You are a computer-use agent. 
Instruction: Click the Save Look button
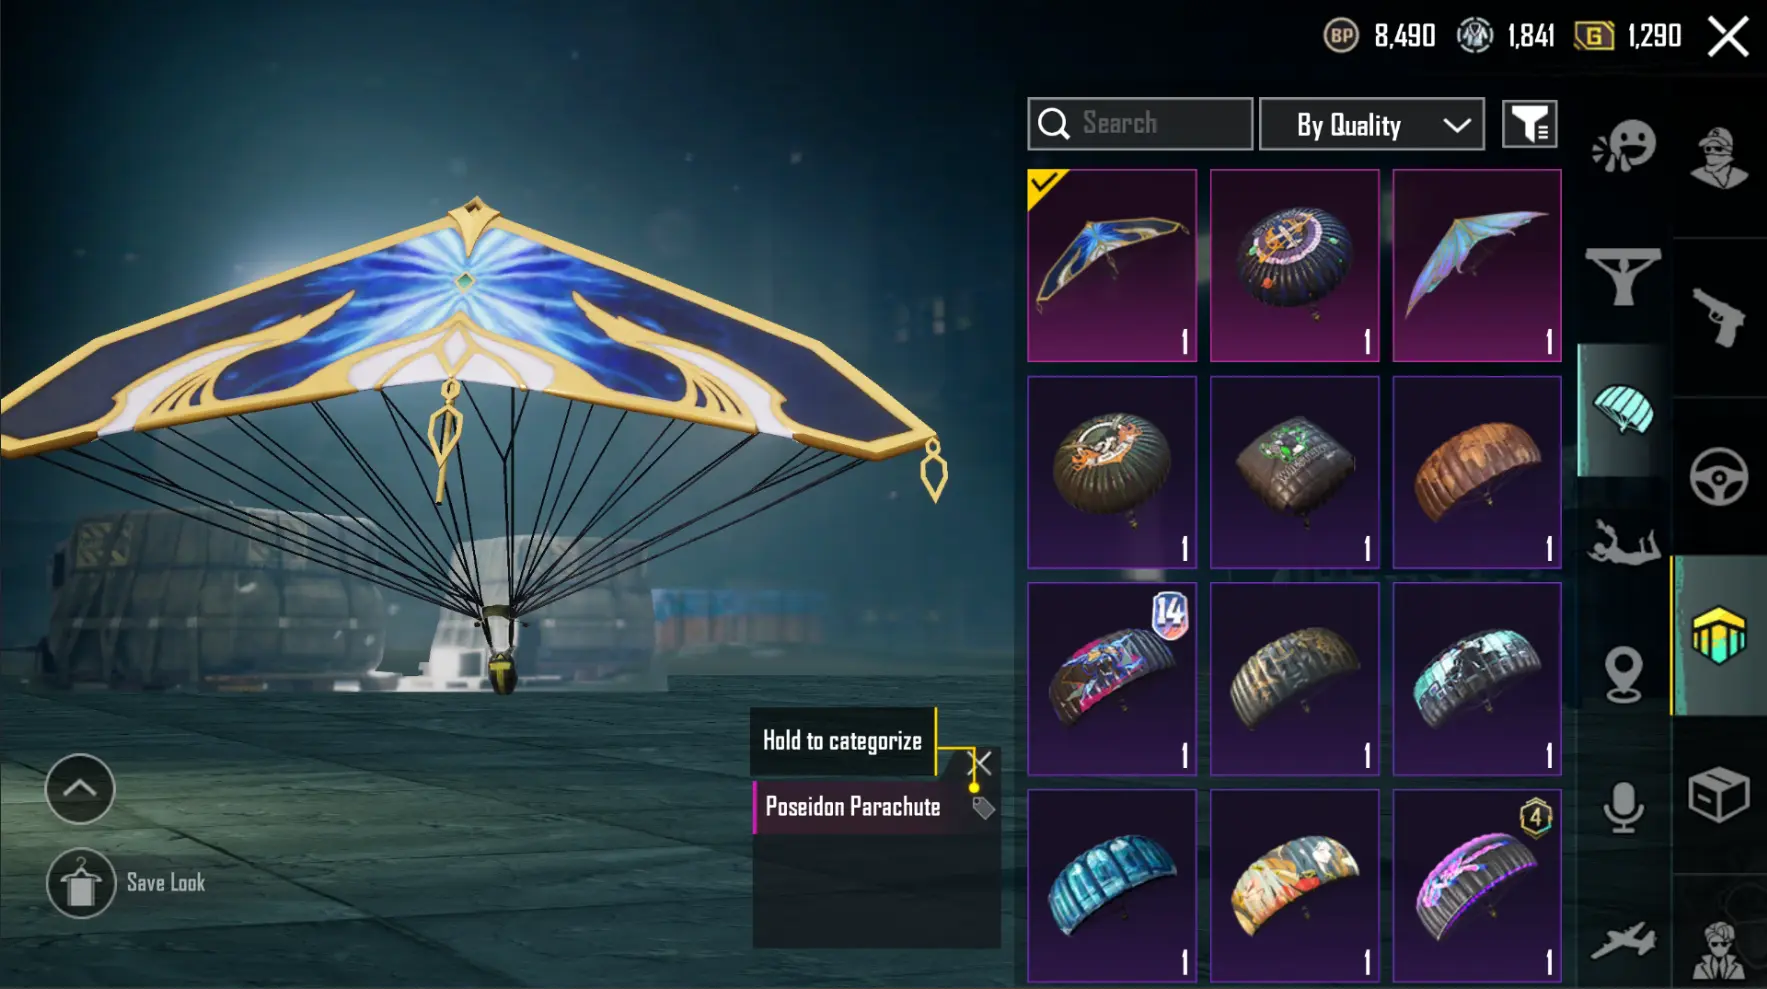126,883
